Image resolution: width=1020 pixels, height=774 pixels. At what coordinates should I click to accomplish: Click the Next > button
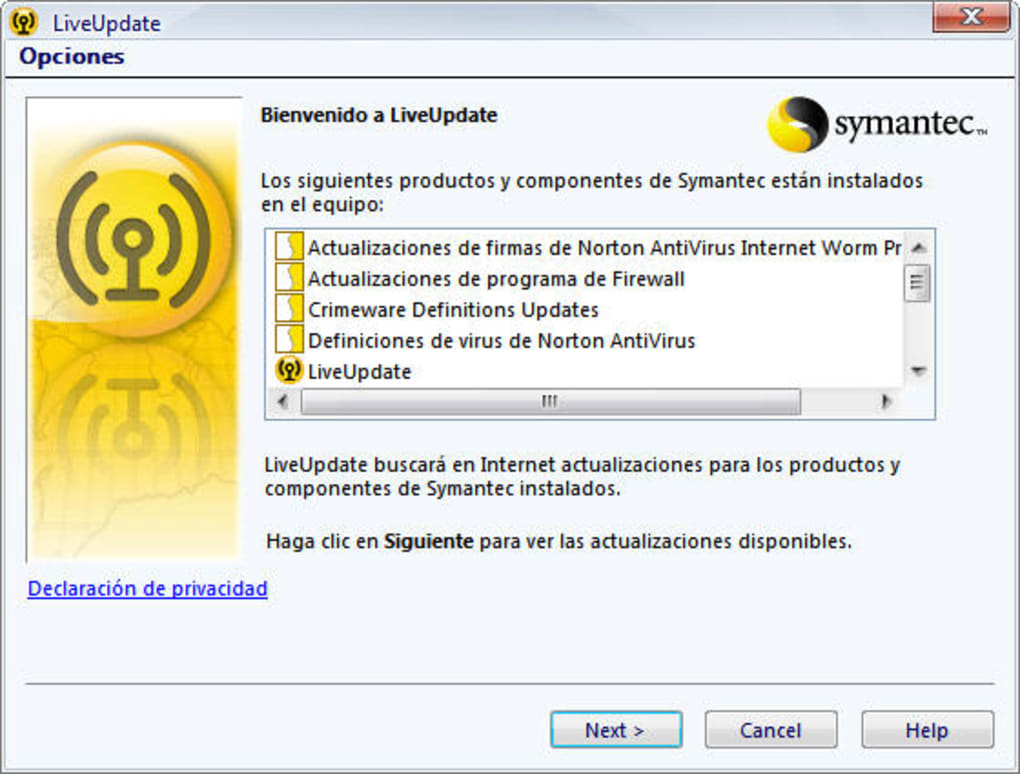616,730
